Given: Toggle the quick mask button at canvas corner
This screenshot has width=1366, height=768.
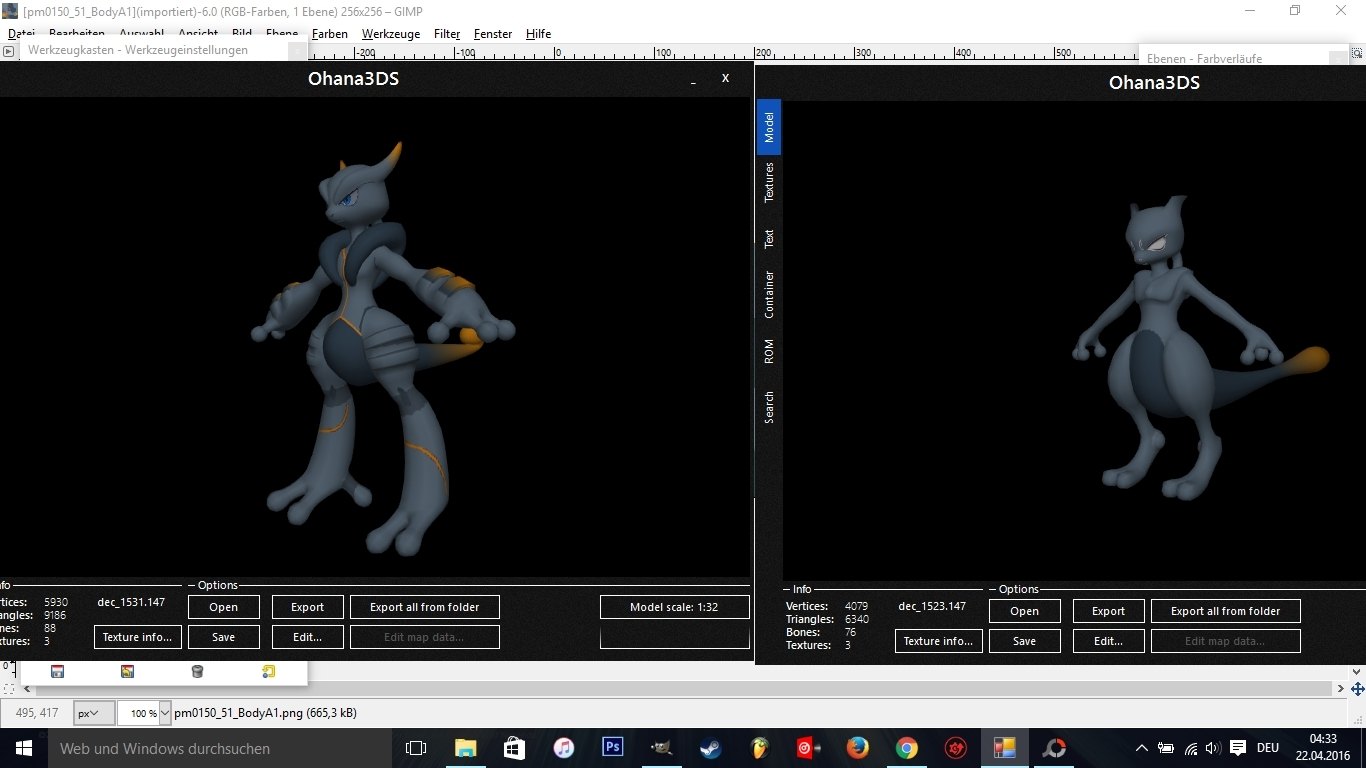Looking at the screenshot, I should [x=9, y=689].
